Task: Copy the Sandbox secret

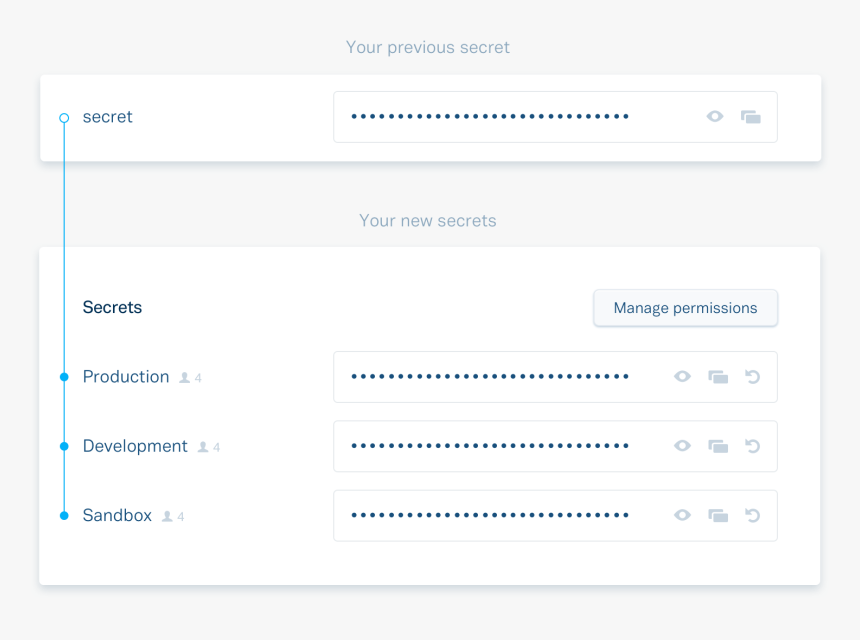Action: pyautogui.click(x=718, y=516)
